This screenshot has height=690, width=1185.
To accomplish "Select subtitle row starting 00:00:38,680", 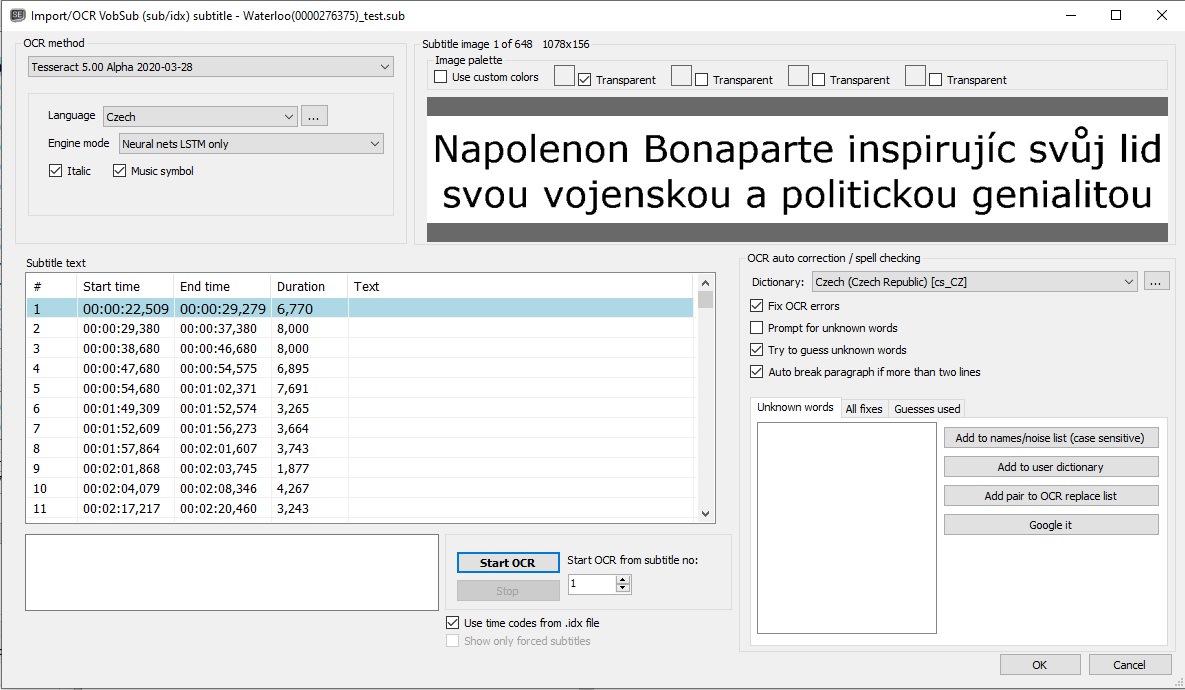I will (360, 348).
